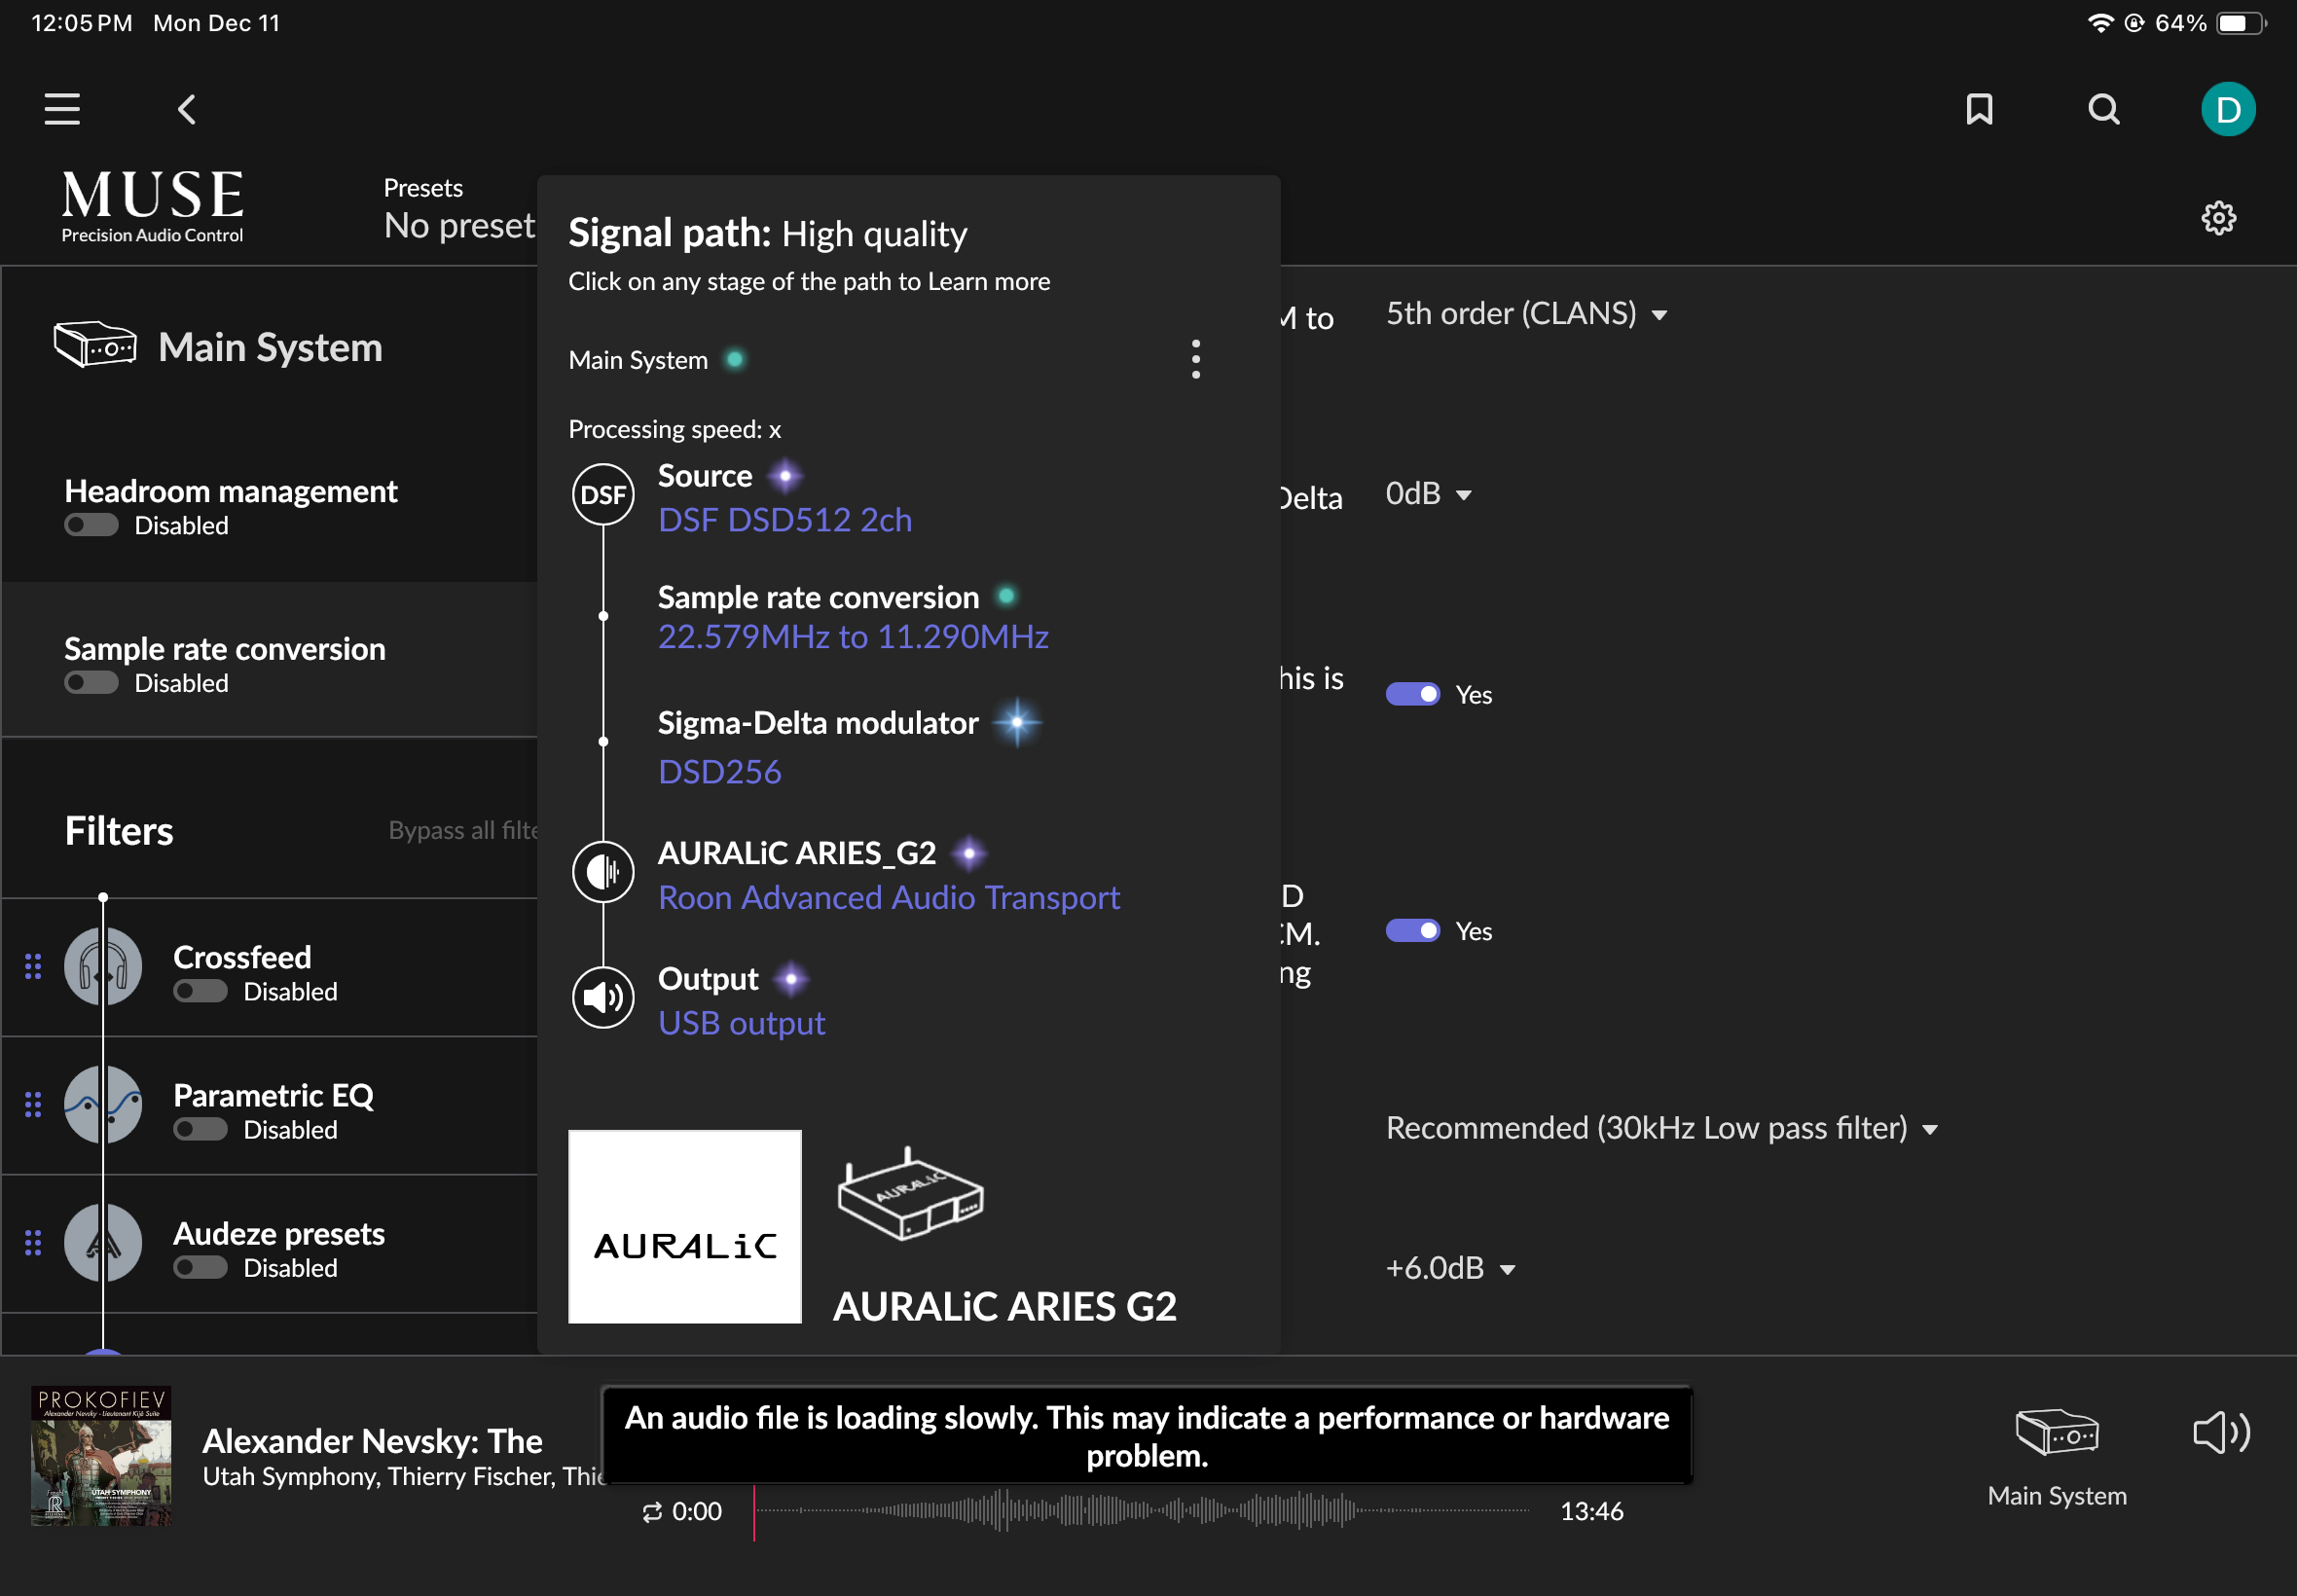Open the three-dot menu in Signal path
Viewport: 2297px width, 1596px height.
(1195, 359)
